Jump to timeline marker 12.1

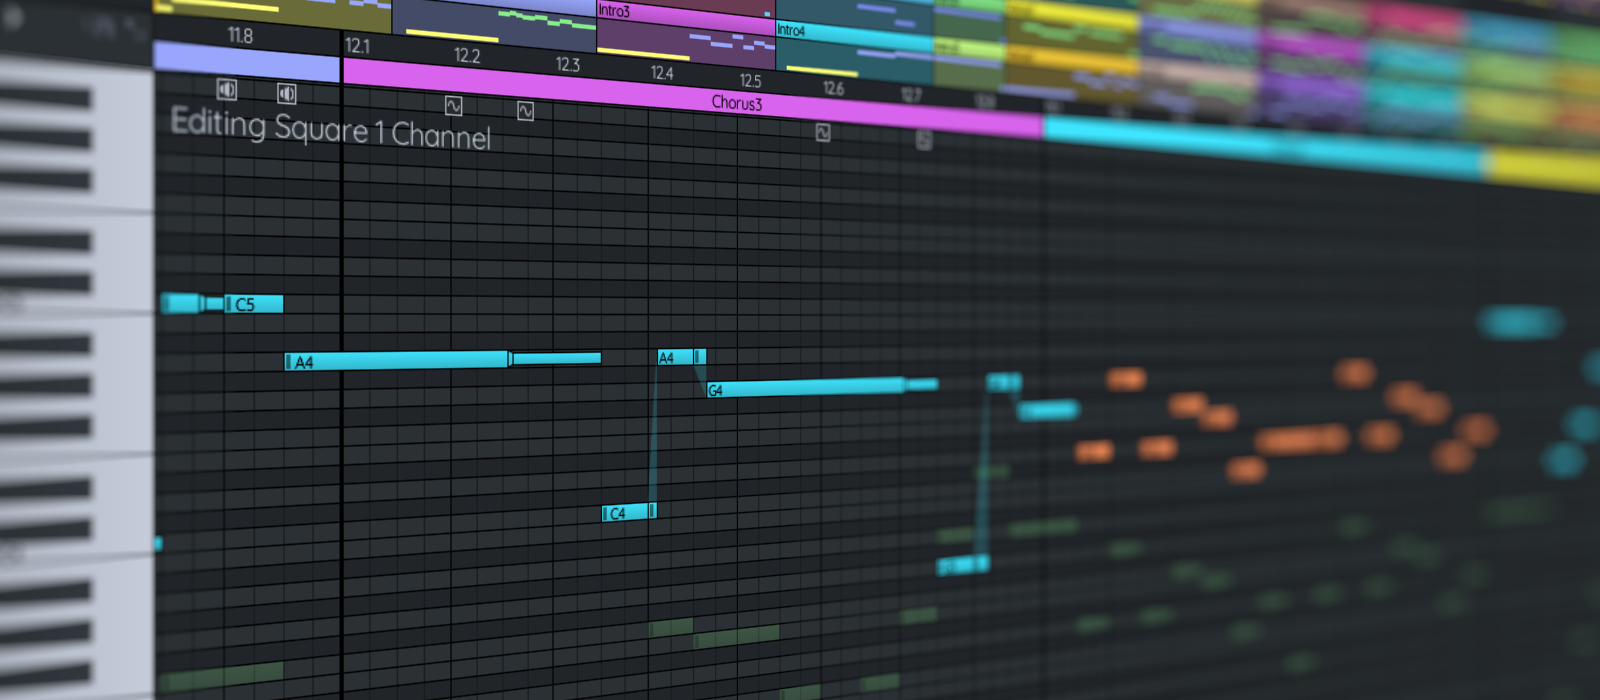[357, 46]
